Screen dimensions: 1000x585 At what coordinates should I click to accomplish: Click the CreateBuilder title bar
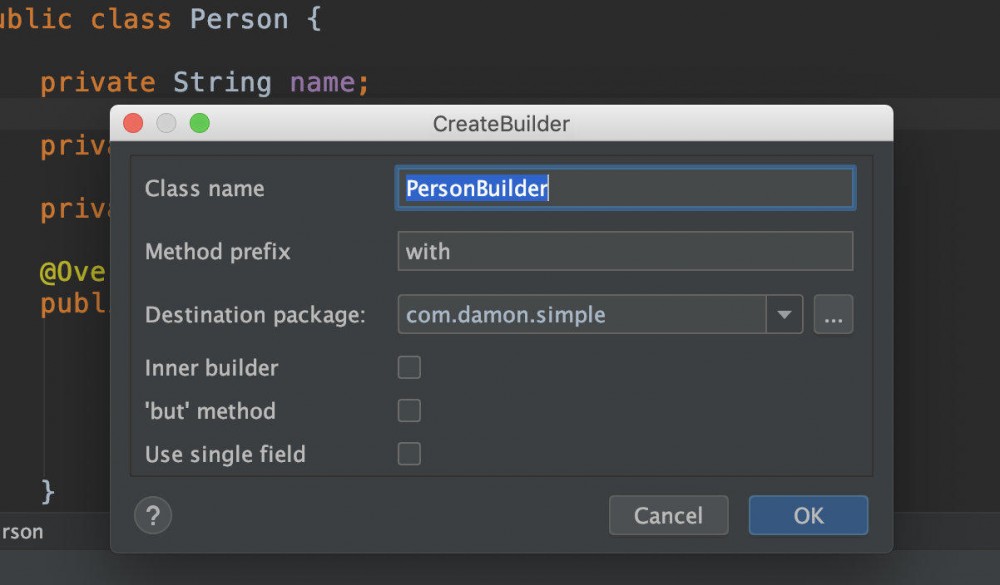(x=501, y=124)
